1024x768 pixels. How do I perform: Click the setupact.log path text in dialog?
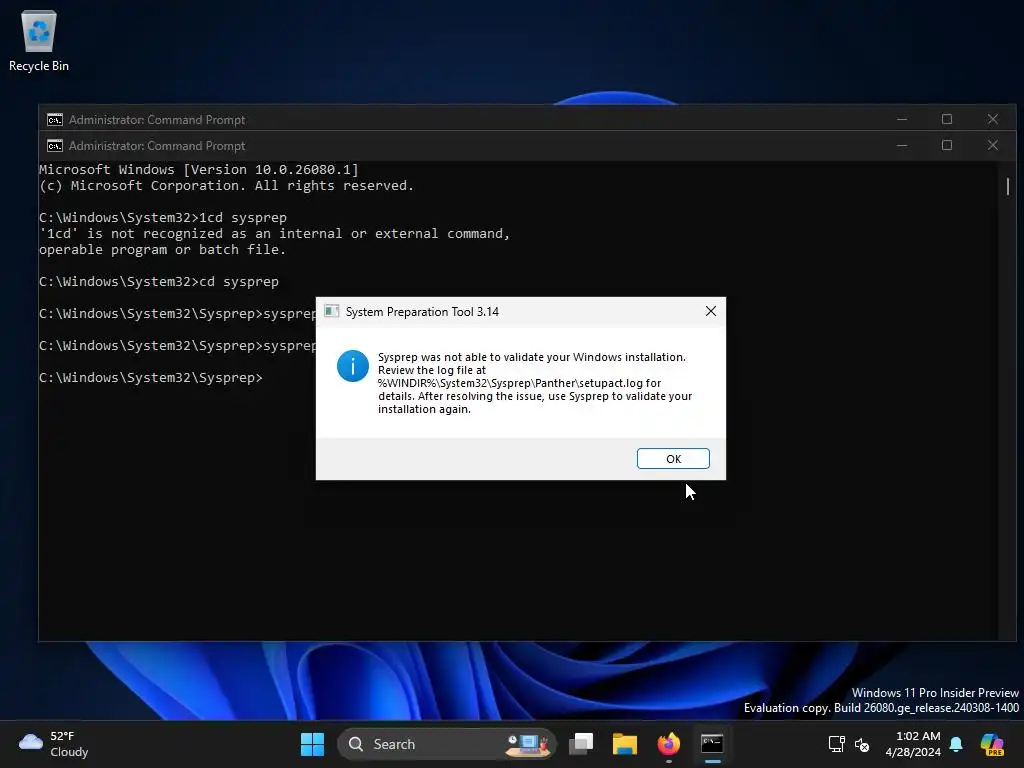pos(511,383)
